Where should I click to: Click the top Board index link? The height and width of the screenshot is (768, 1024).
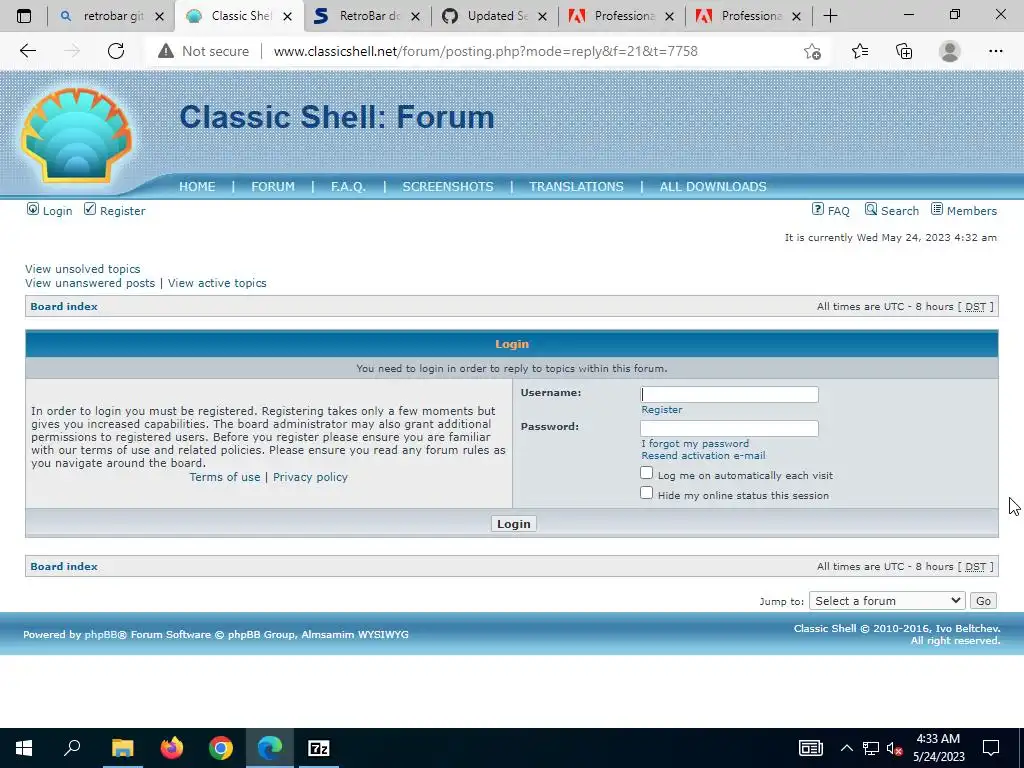pos(64,306)
